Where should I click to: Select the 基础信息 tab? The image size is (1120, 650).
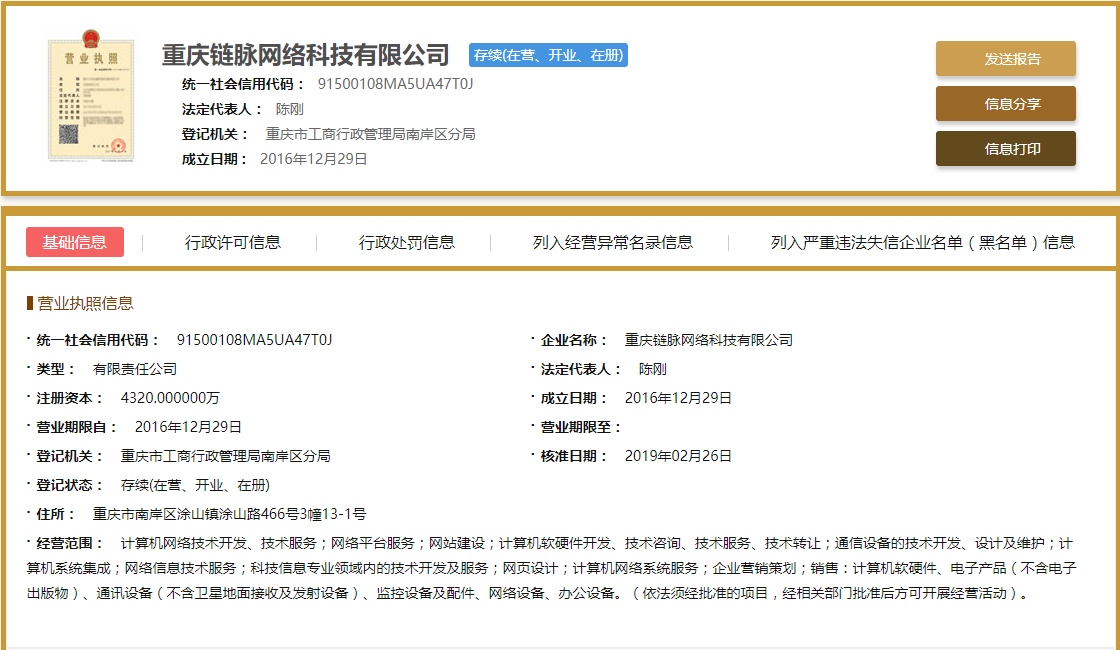pyautogui.click(x=75, y=242)
